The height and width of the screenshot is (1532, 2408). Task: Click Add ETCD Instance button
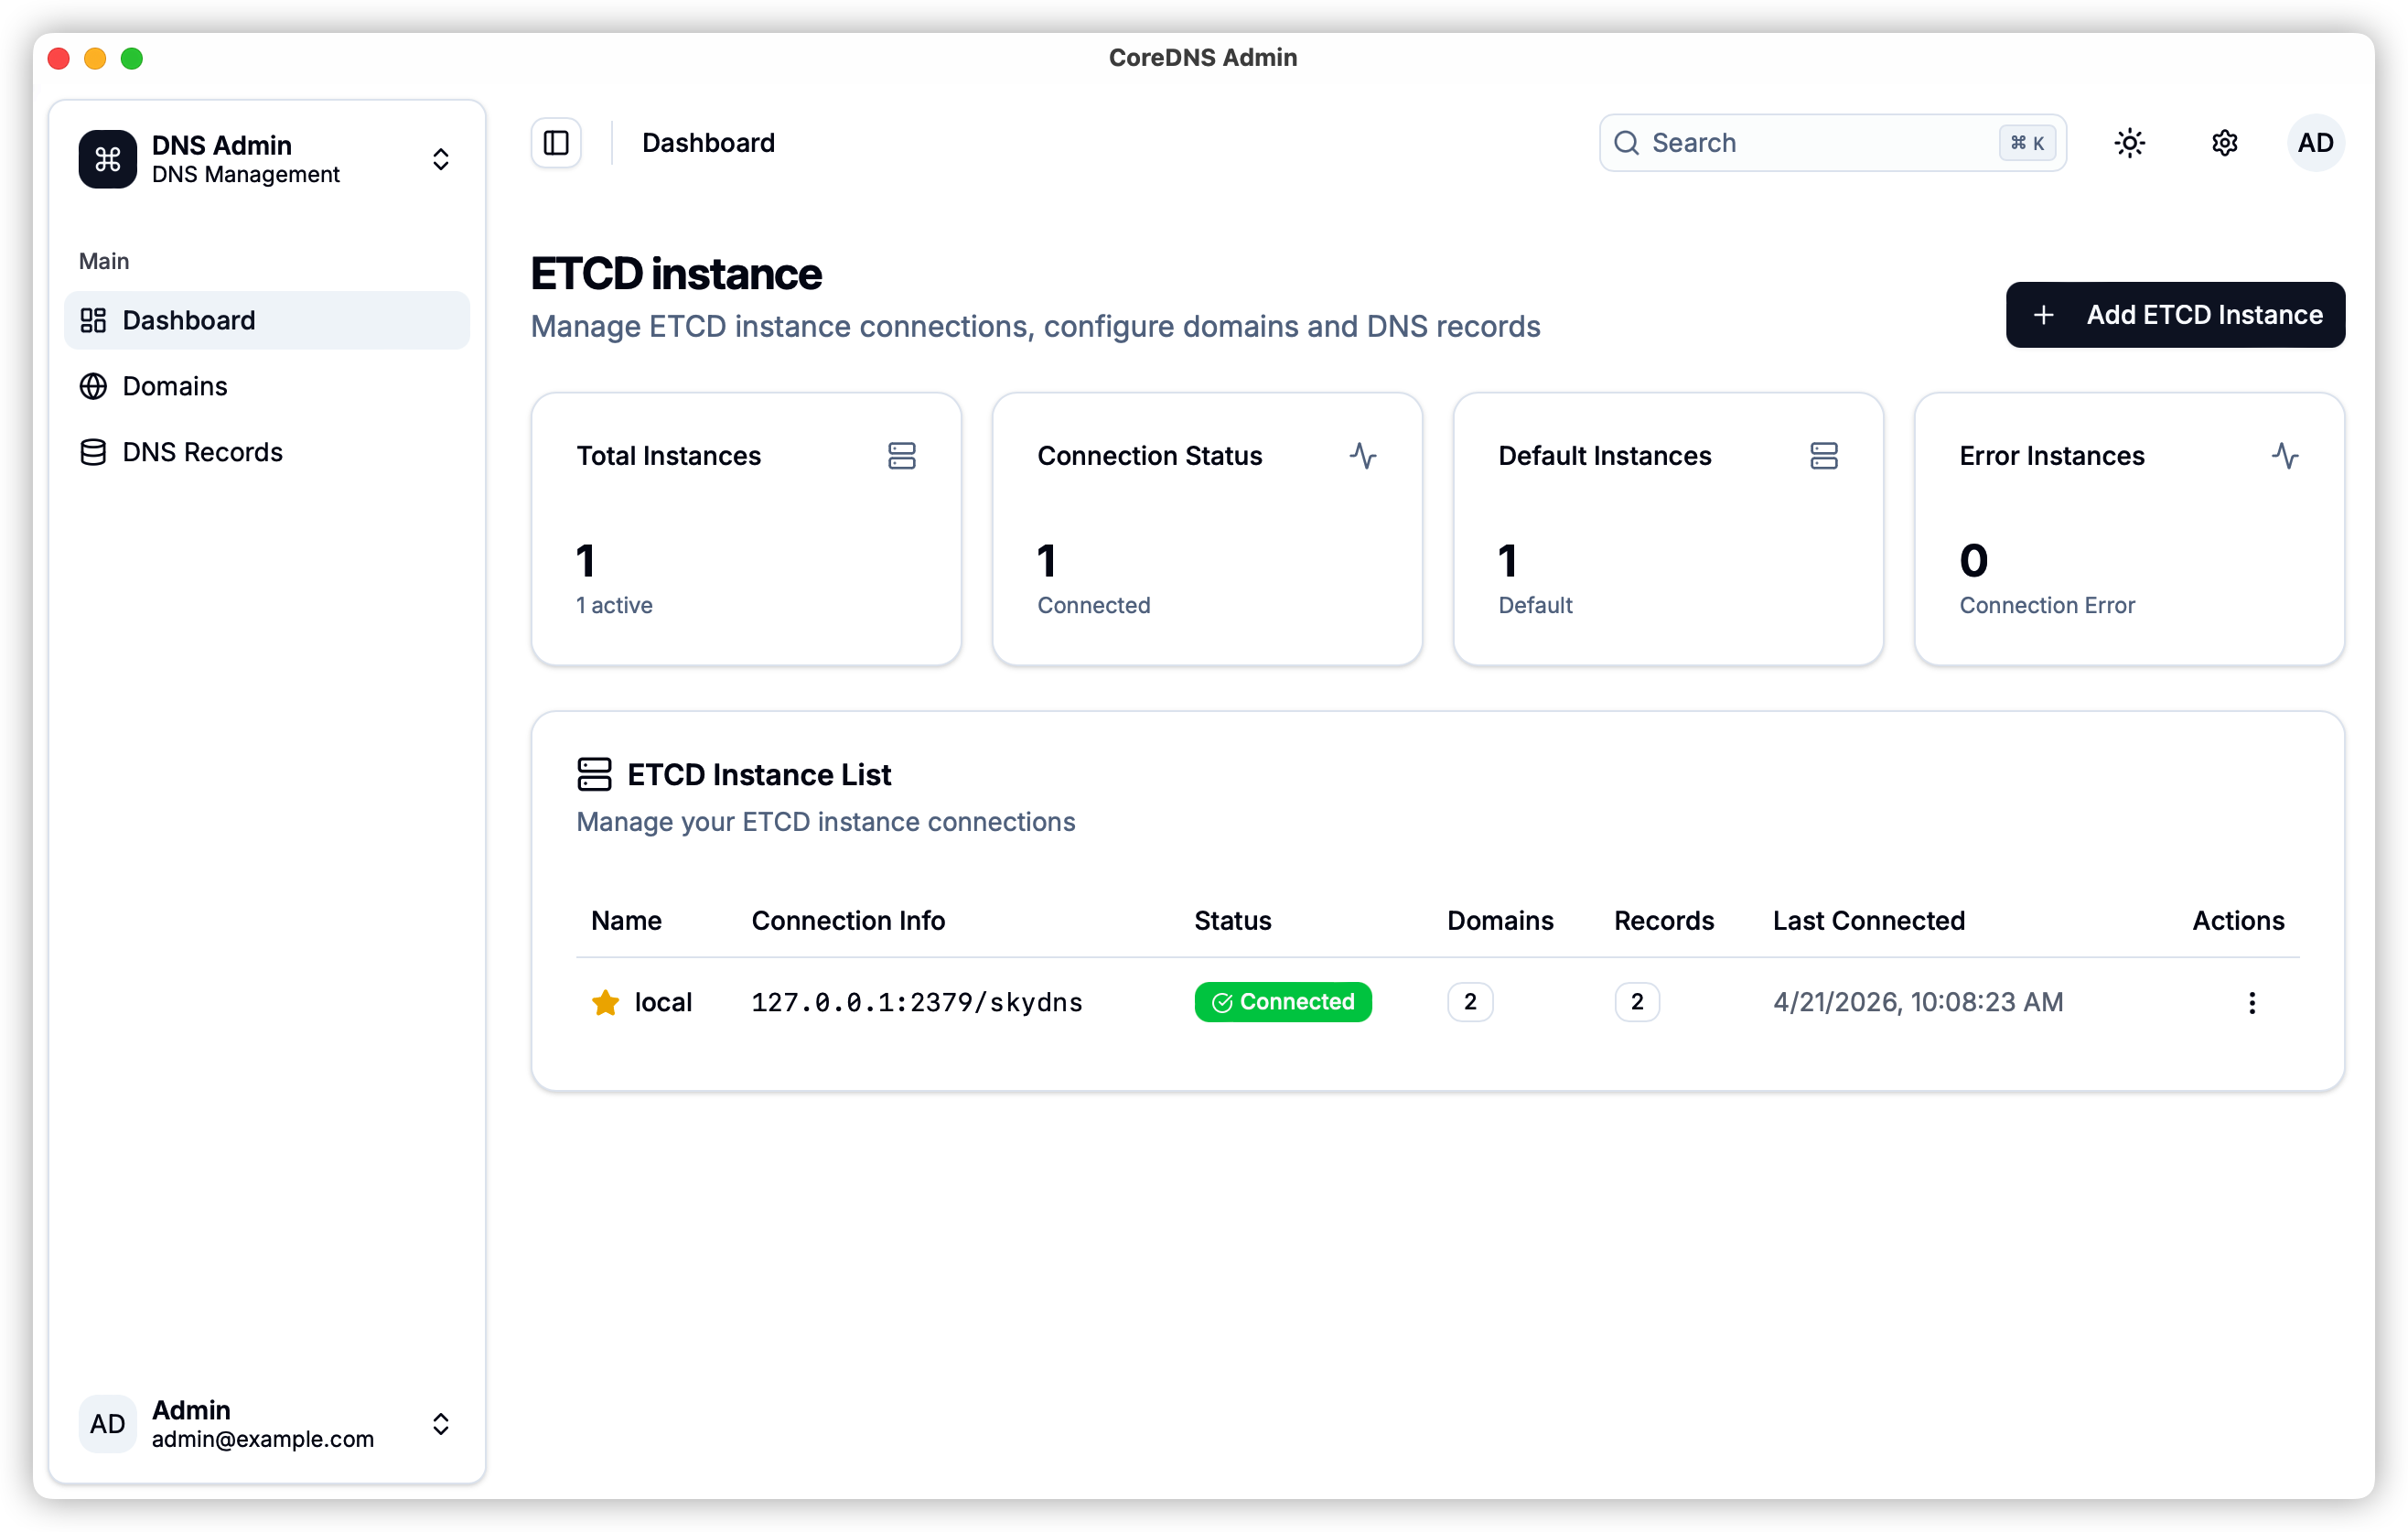(x=2174, y=315)
